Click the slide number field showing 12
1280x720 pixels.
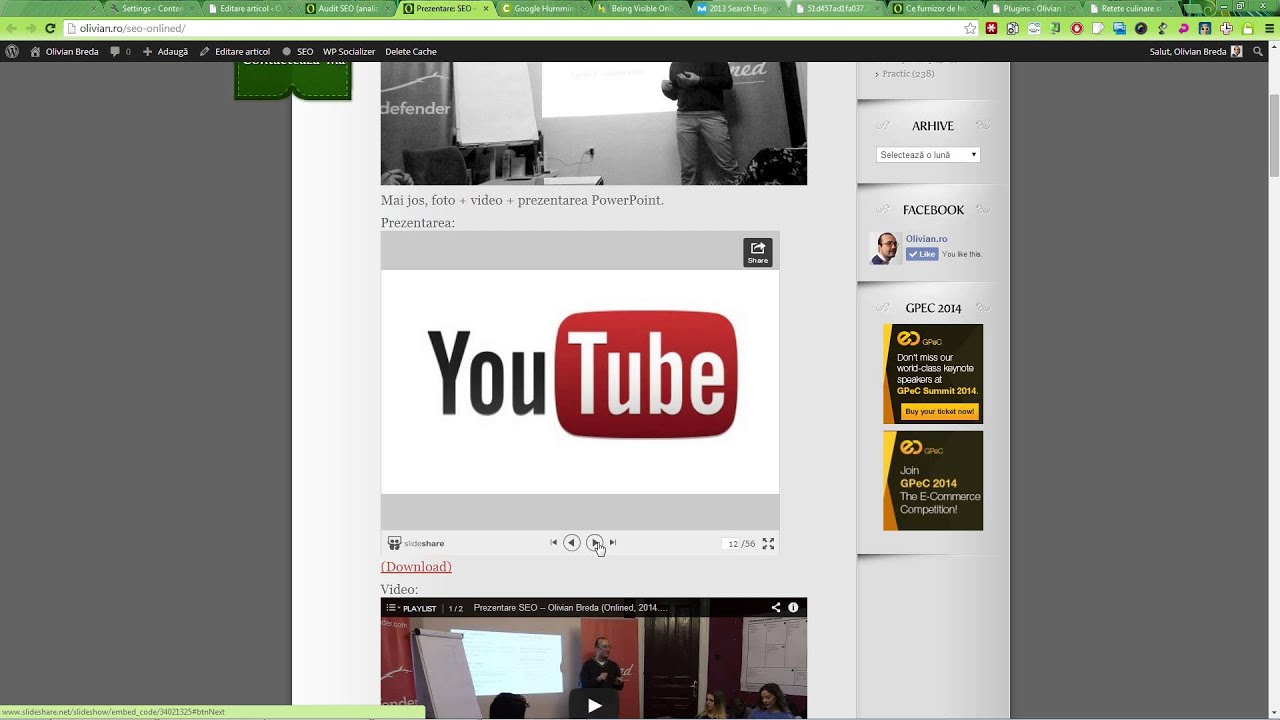[x=732, y=544]
